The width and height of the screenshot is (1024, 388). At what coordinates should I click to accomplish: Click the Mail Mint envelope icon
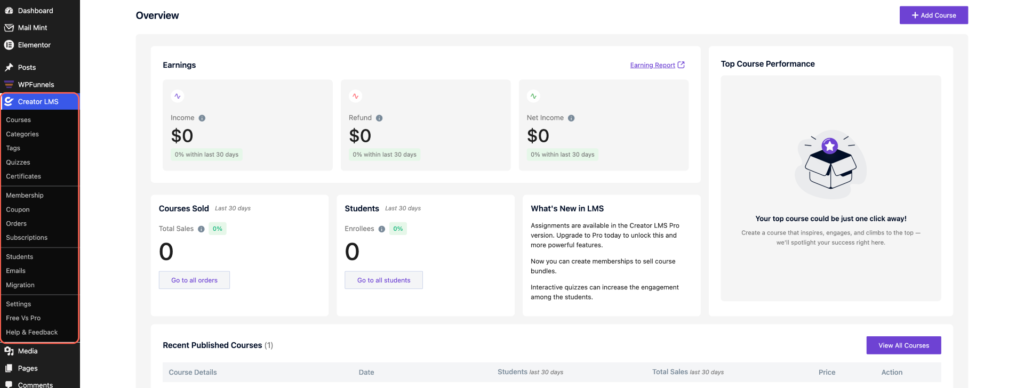(x=8, y=28)
